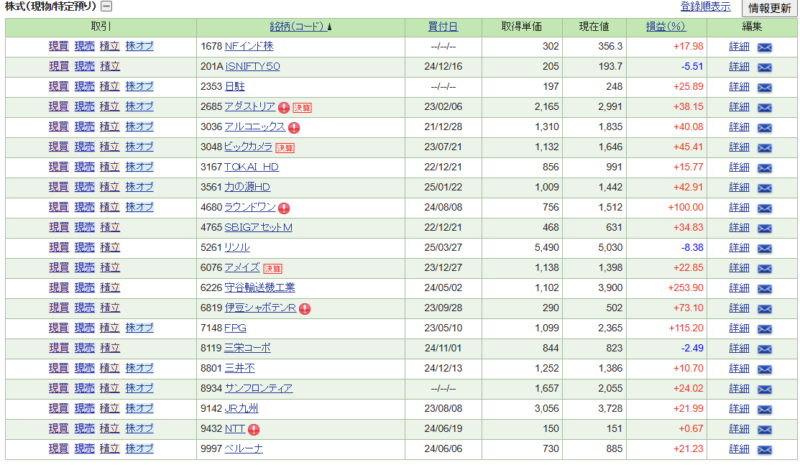Click mail icon in ビックカメラ row

point(764,148)
